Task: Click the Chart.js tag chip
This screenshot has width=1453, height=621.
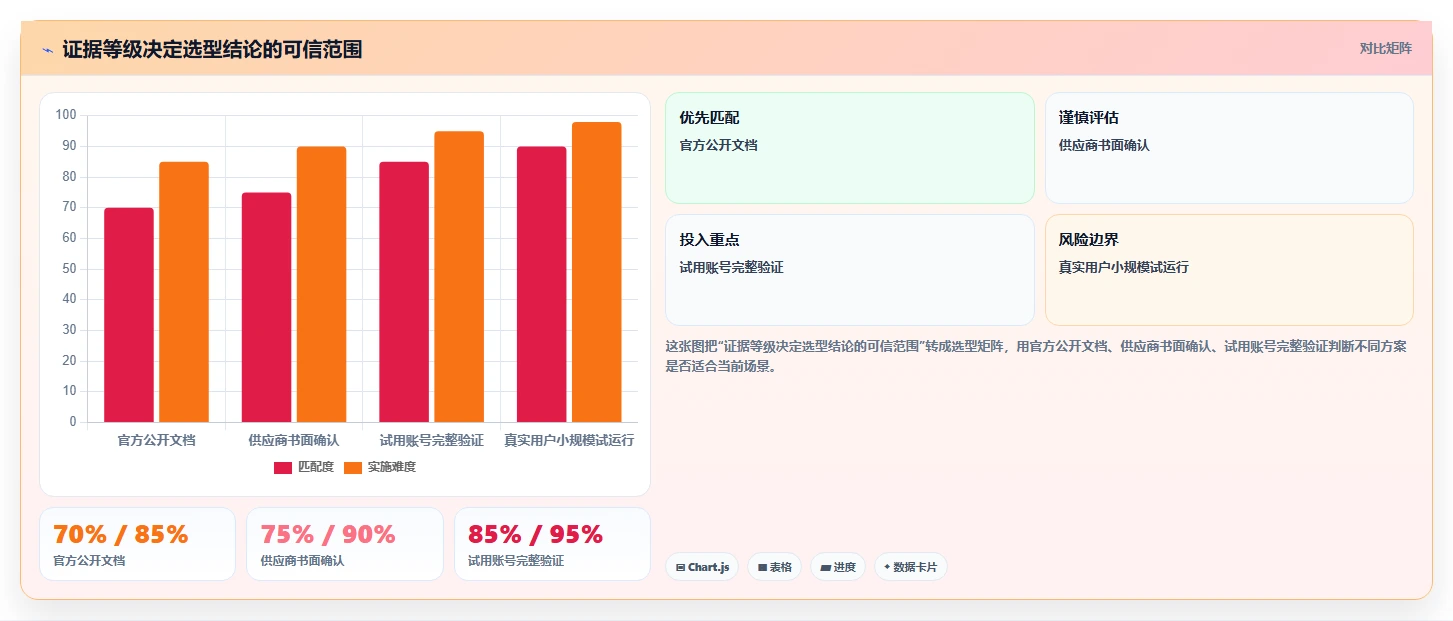Action: click(x=702, y=567)
